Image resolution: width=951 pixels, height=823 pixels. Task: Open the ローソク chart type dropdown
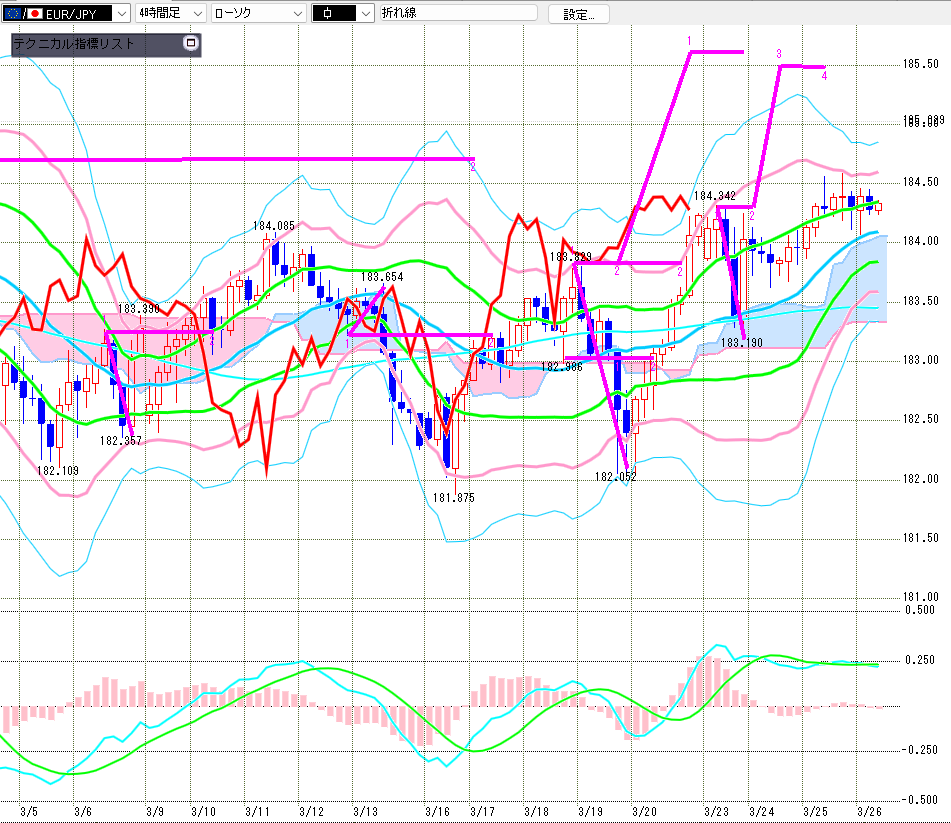tap(297, 14)
